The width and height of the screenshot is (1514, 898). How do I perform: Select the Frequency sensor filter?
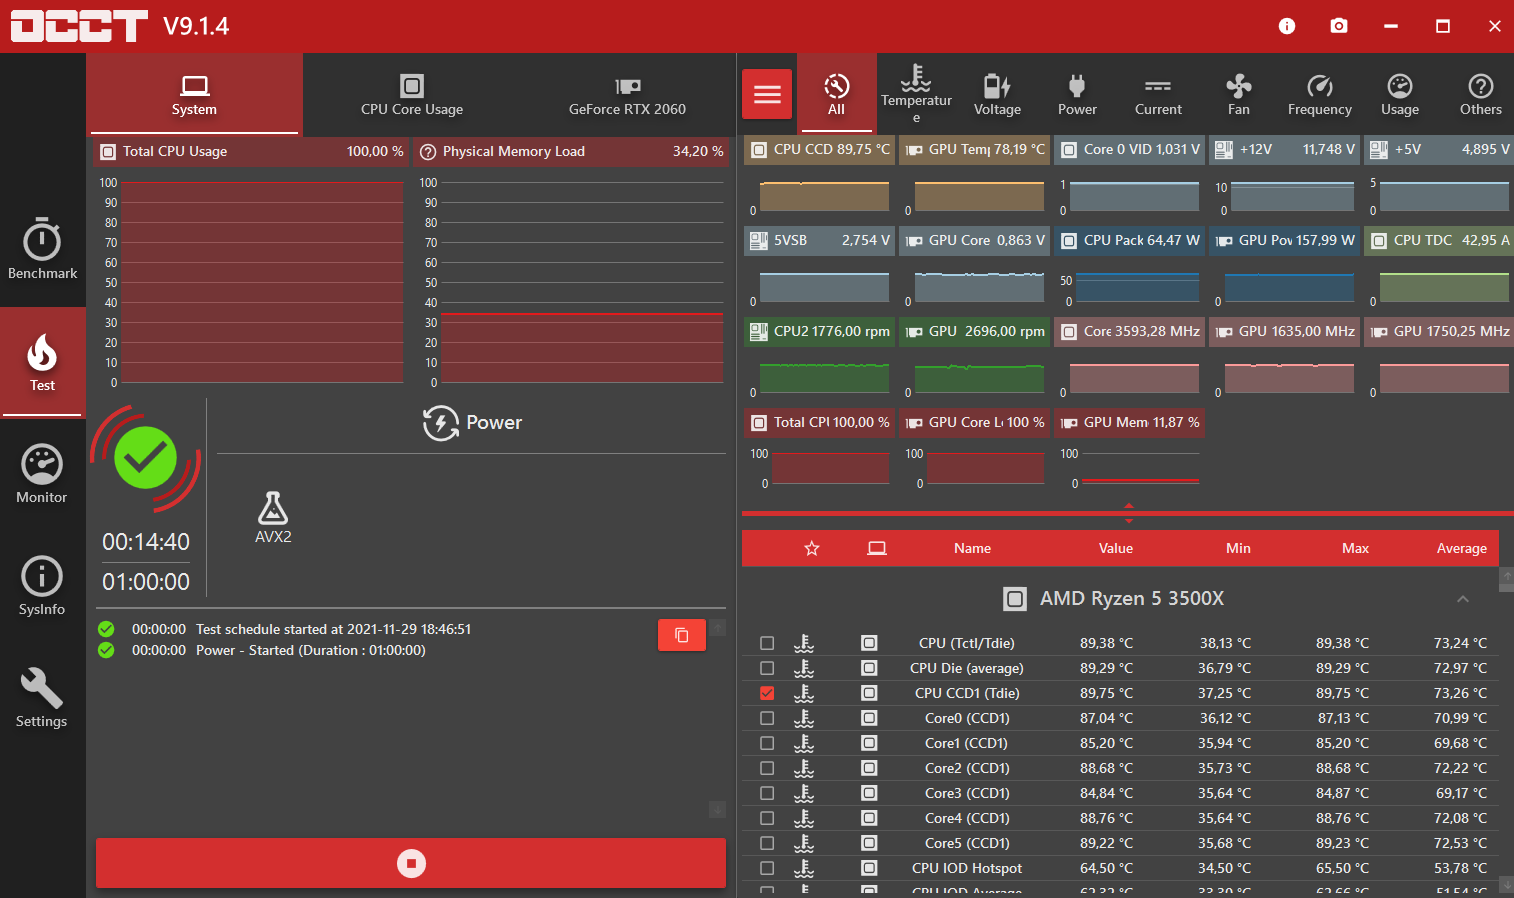(1320, 95)
